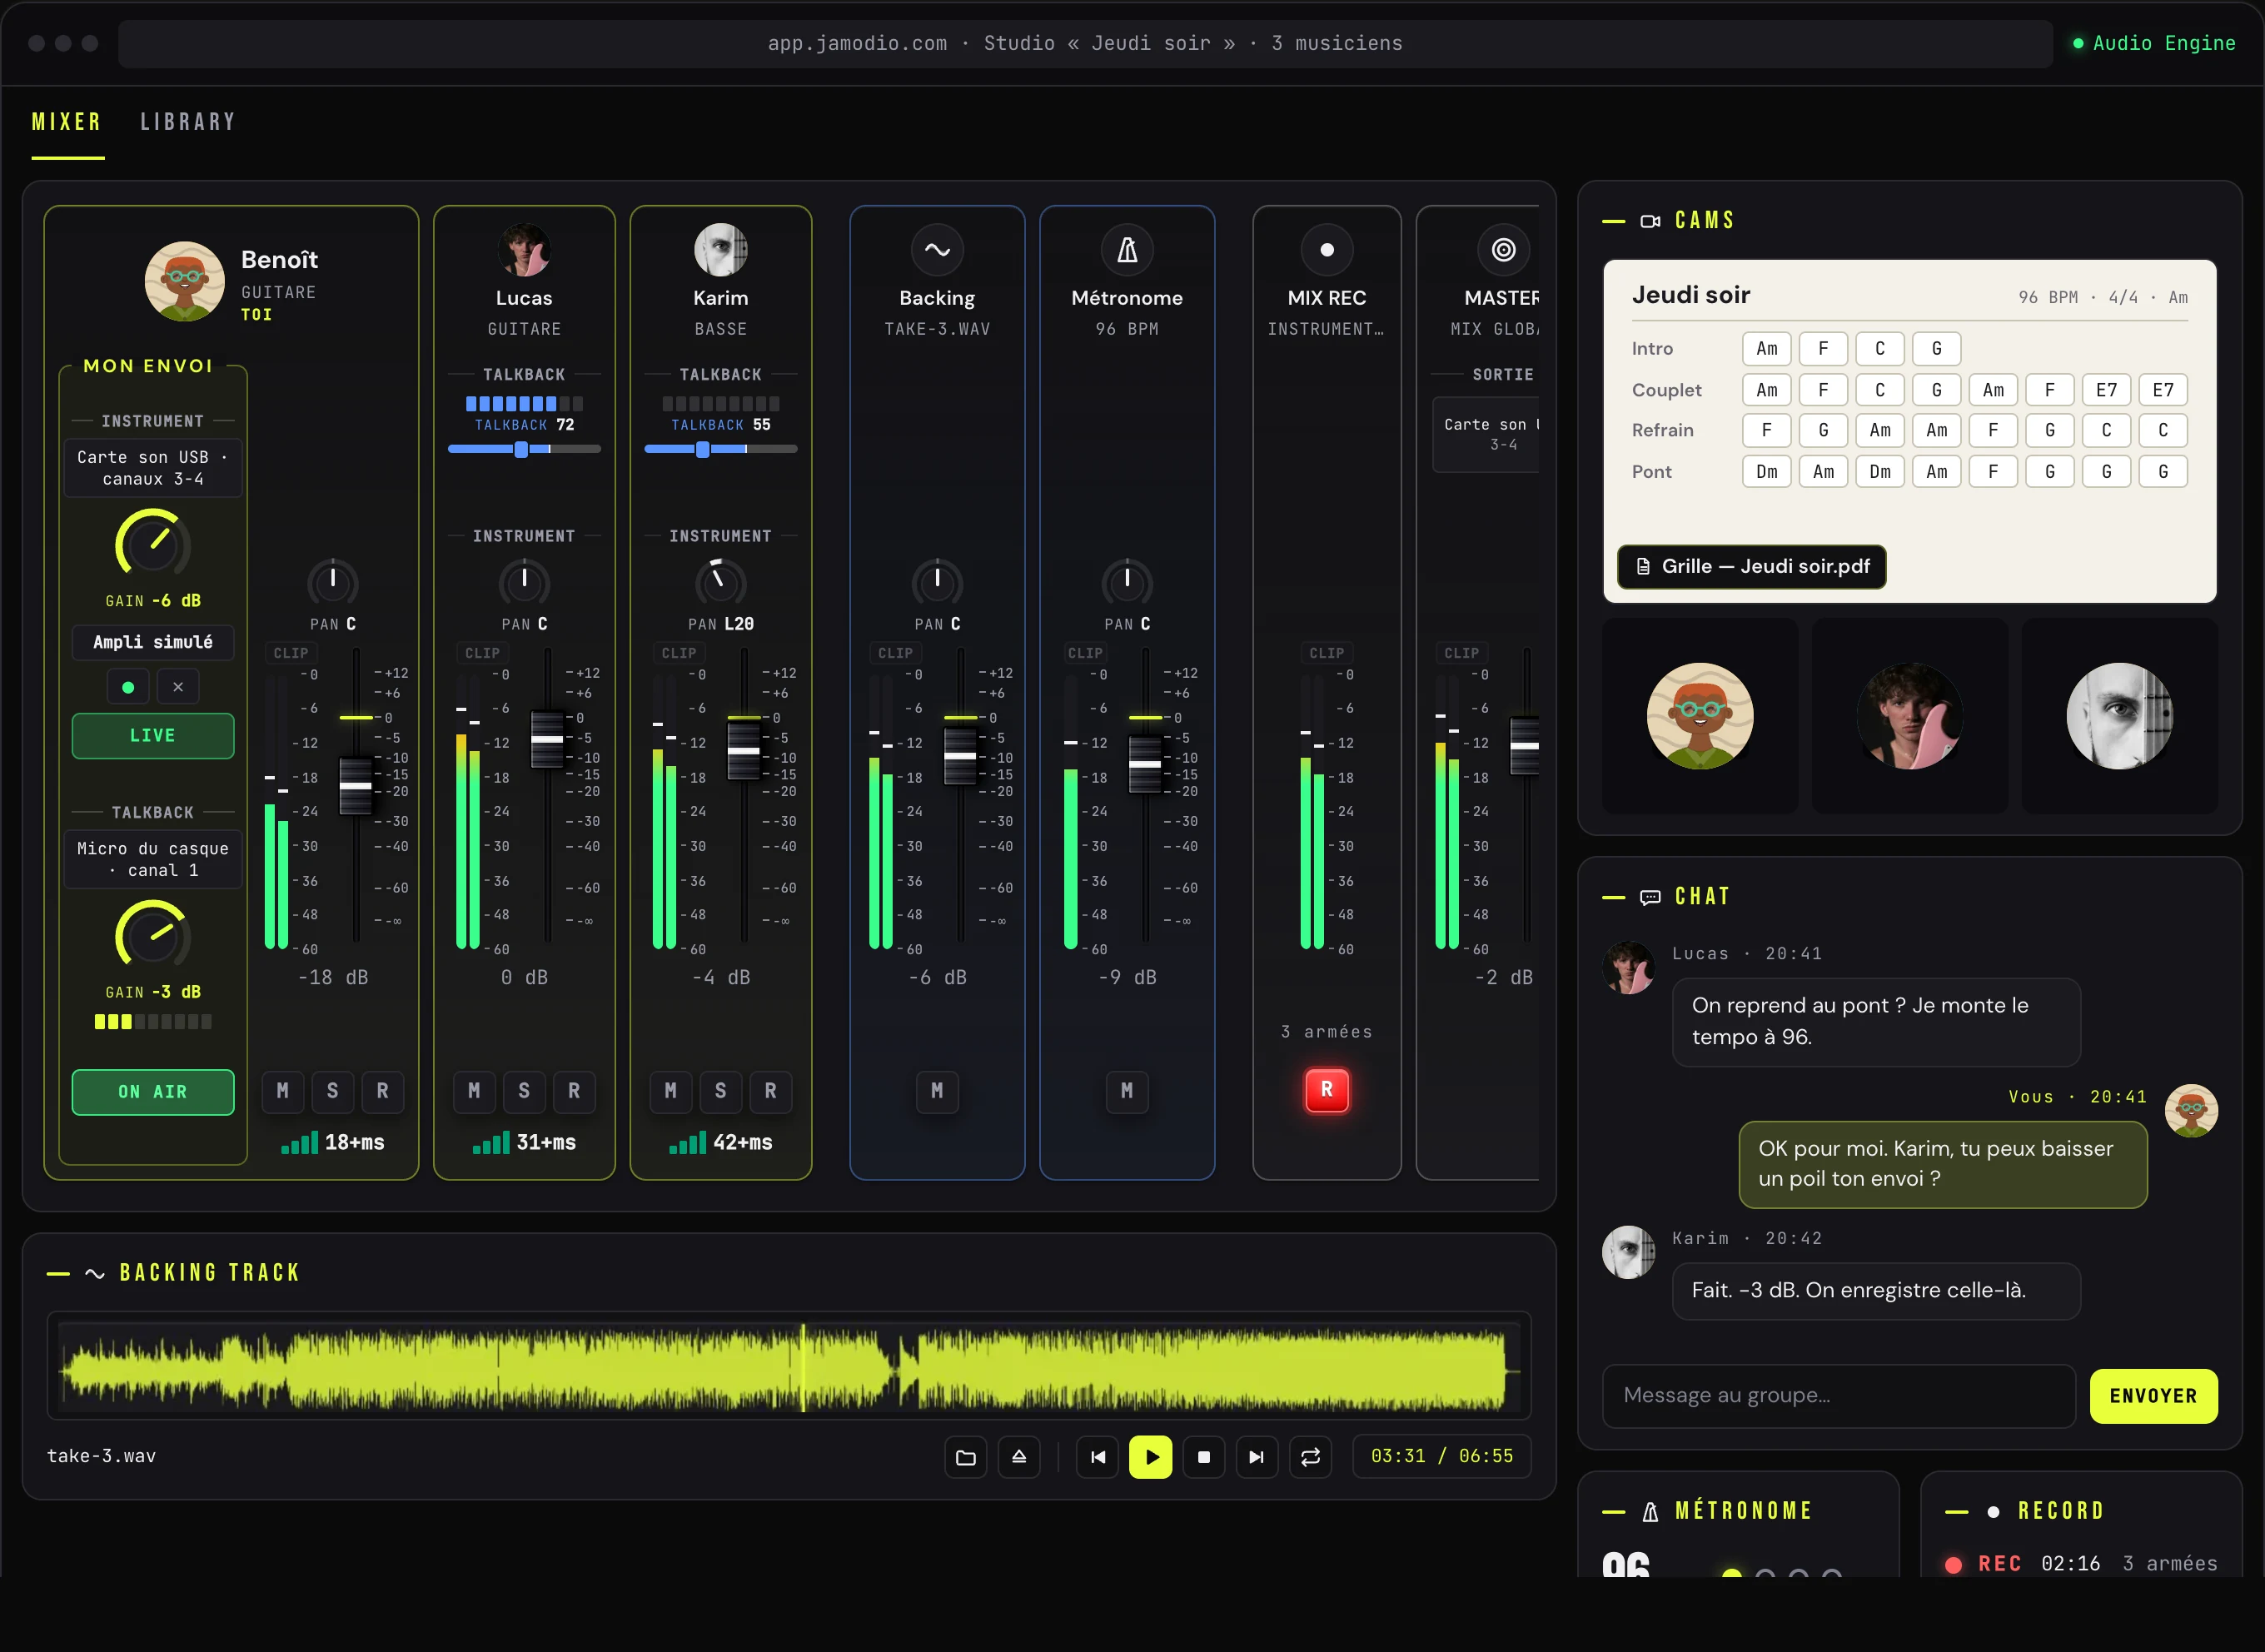Click the latency bars icon on Benoît's channel
The image size is (2265, 1652).
299,1142
